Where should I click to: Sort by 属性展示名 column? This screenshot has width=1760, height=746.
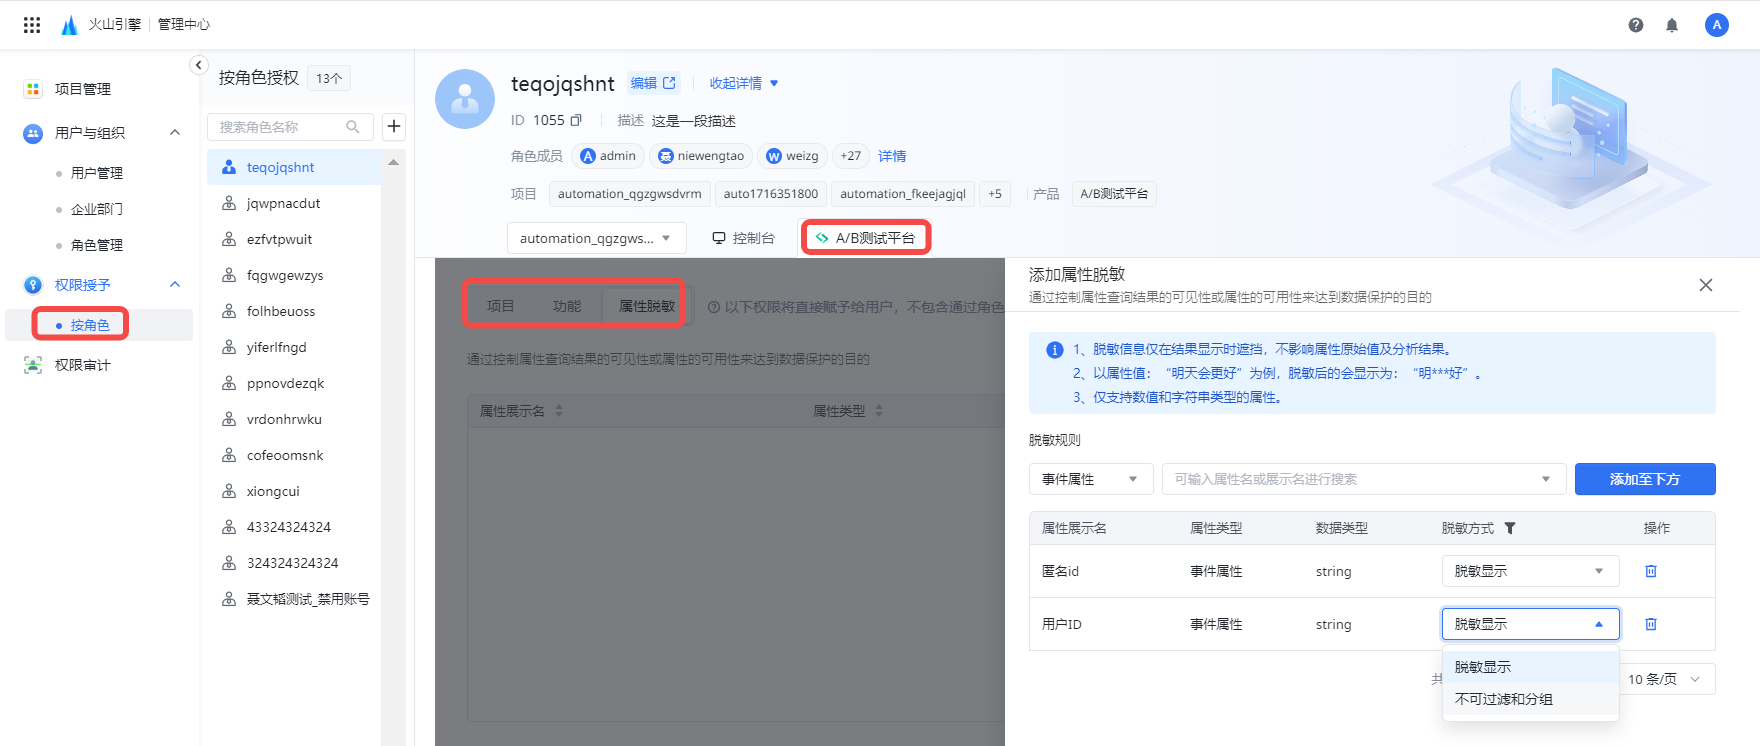(x=559, y=411)
